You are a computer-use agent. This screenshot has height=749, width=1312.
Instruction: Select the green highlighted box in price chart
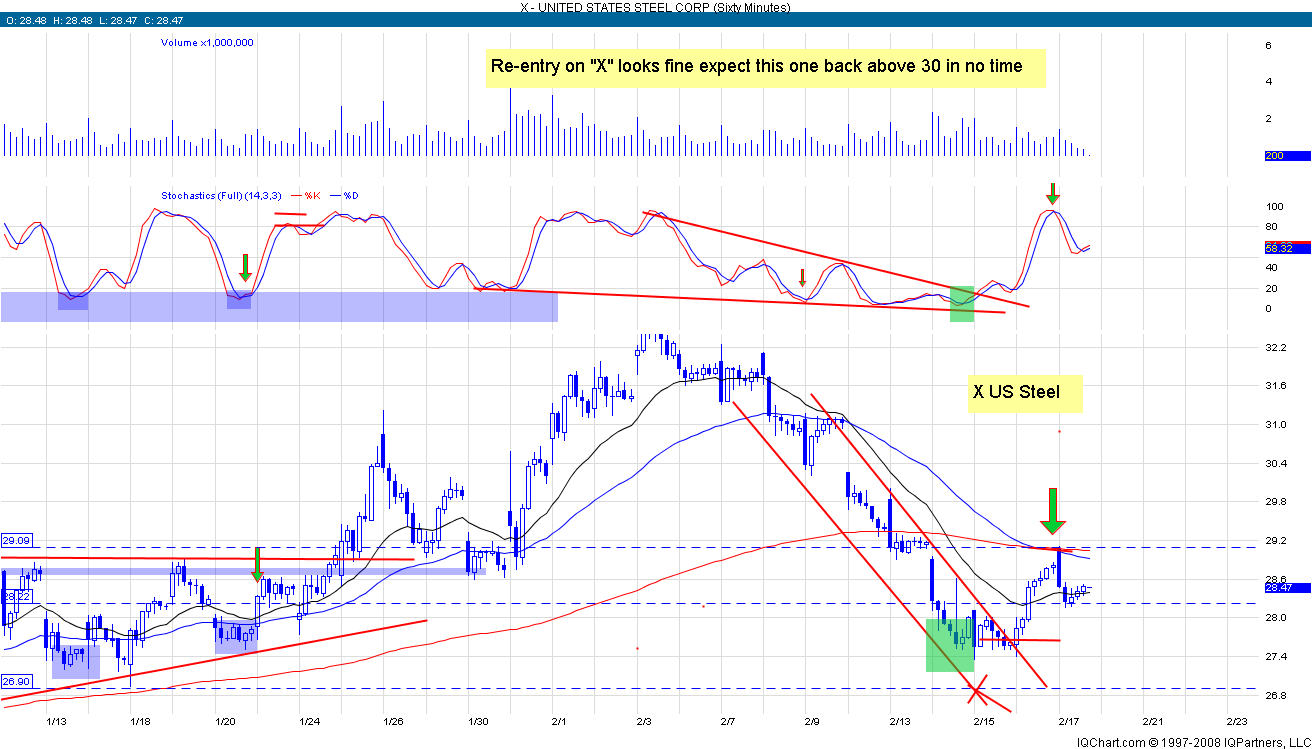click(x=950, y=644)
